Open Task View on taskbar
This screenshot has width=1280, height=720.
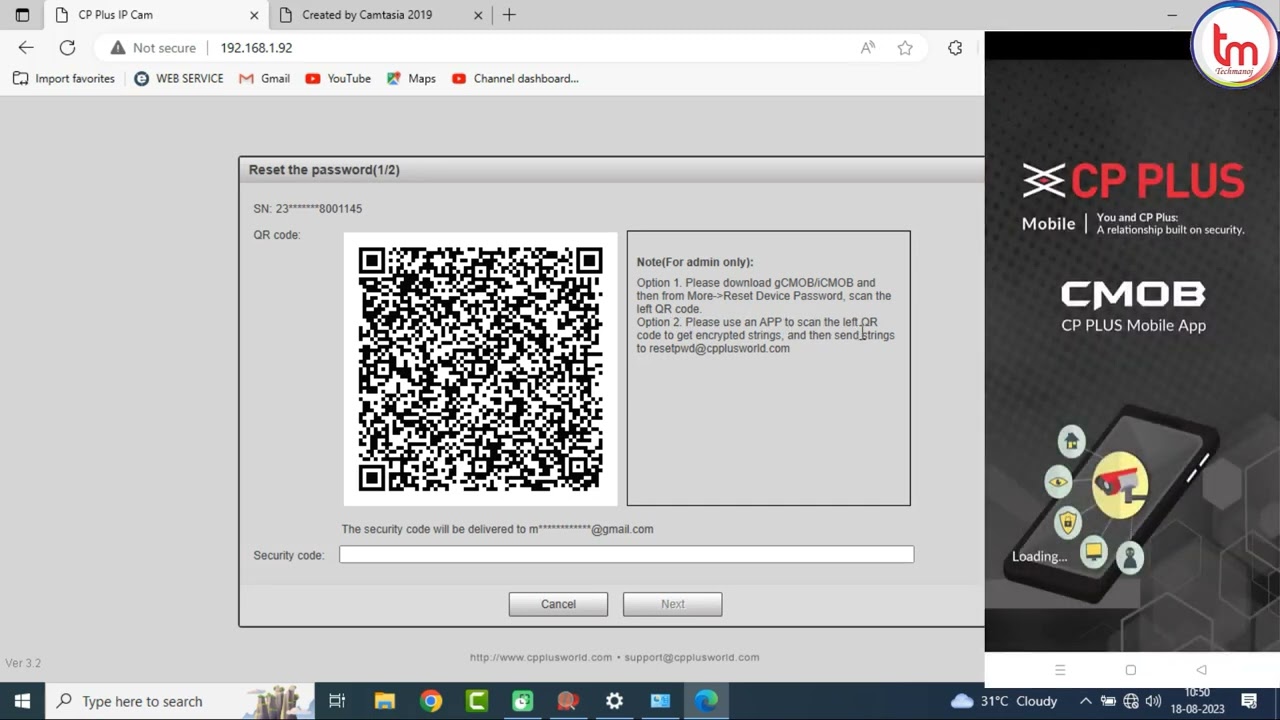[x=337, y=701]
